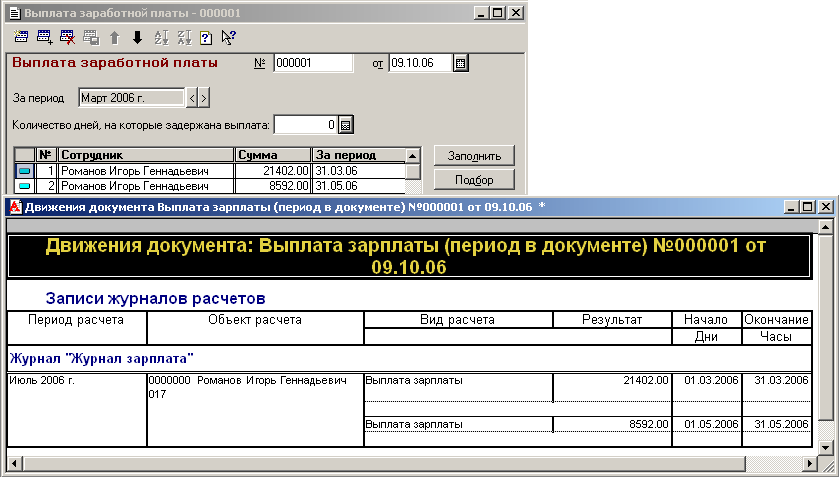Image resolution: width=839 pixels, height=477 pixels.
Task: Click the document number field 000001
Action: [313, 63]
